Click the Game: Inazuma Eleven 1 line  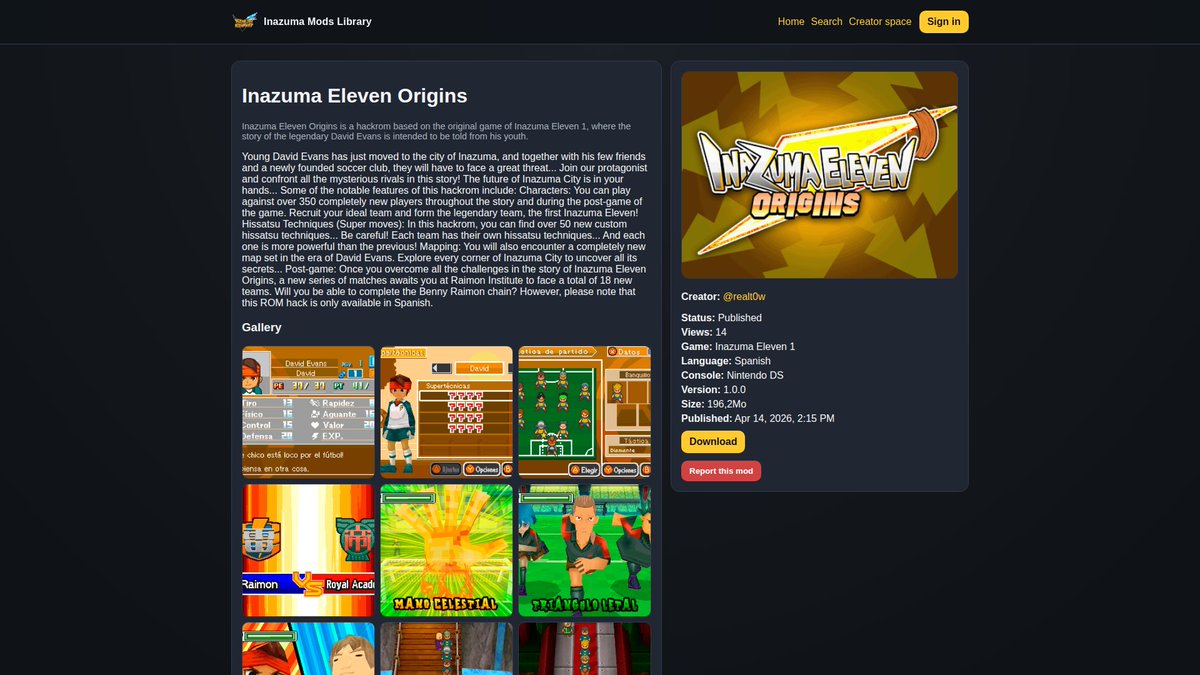coord(738,346)
